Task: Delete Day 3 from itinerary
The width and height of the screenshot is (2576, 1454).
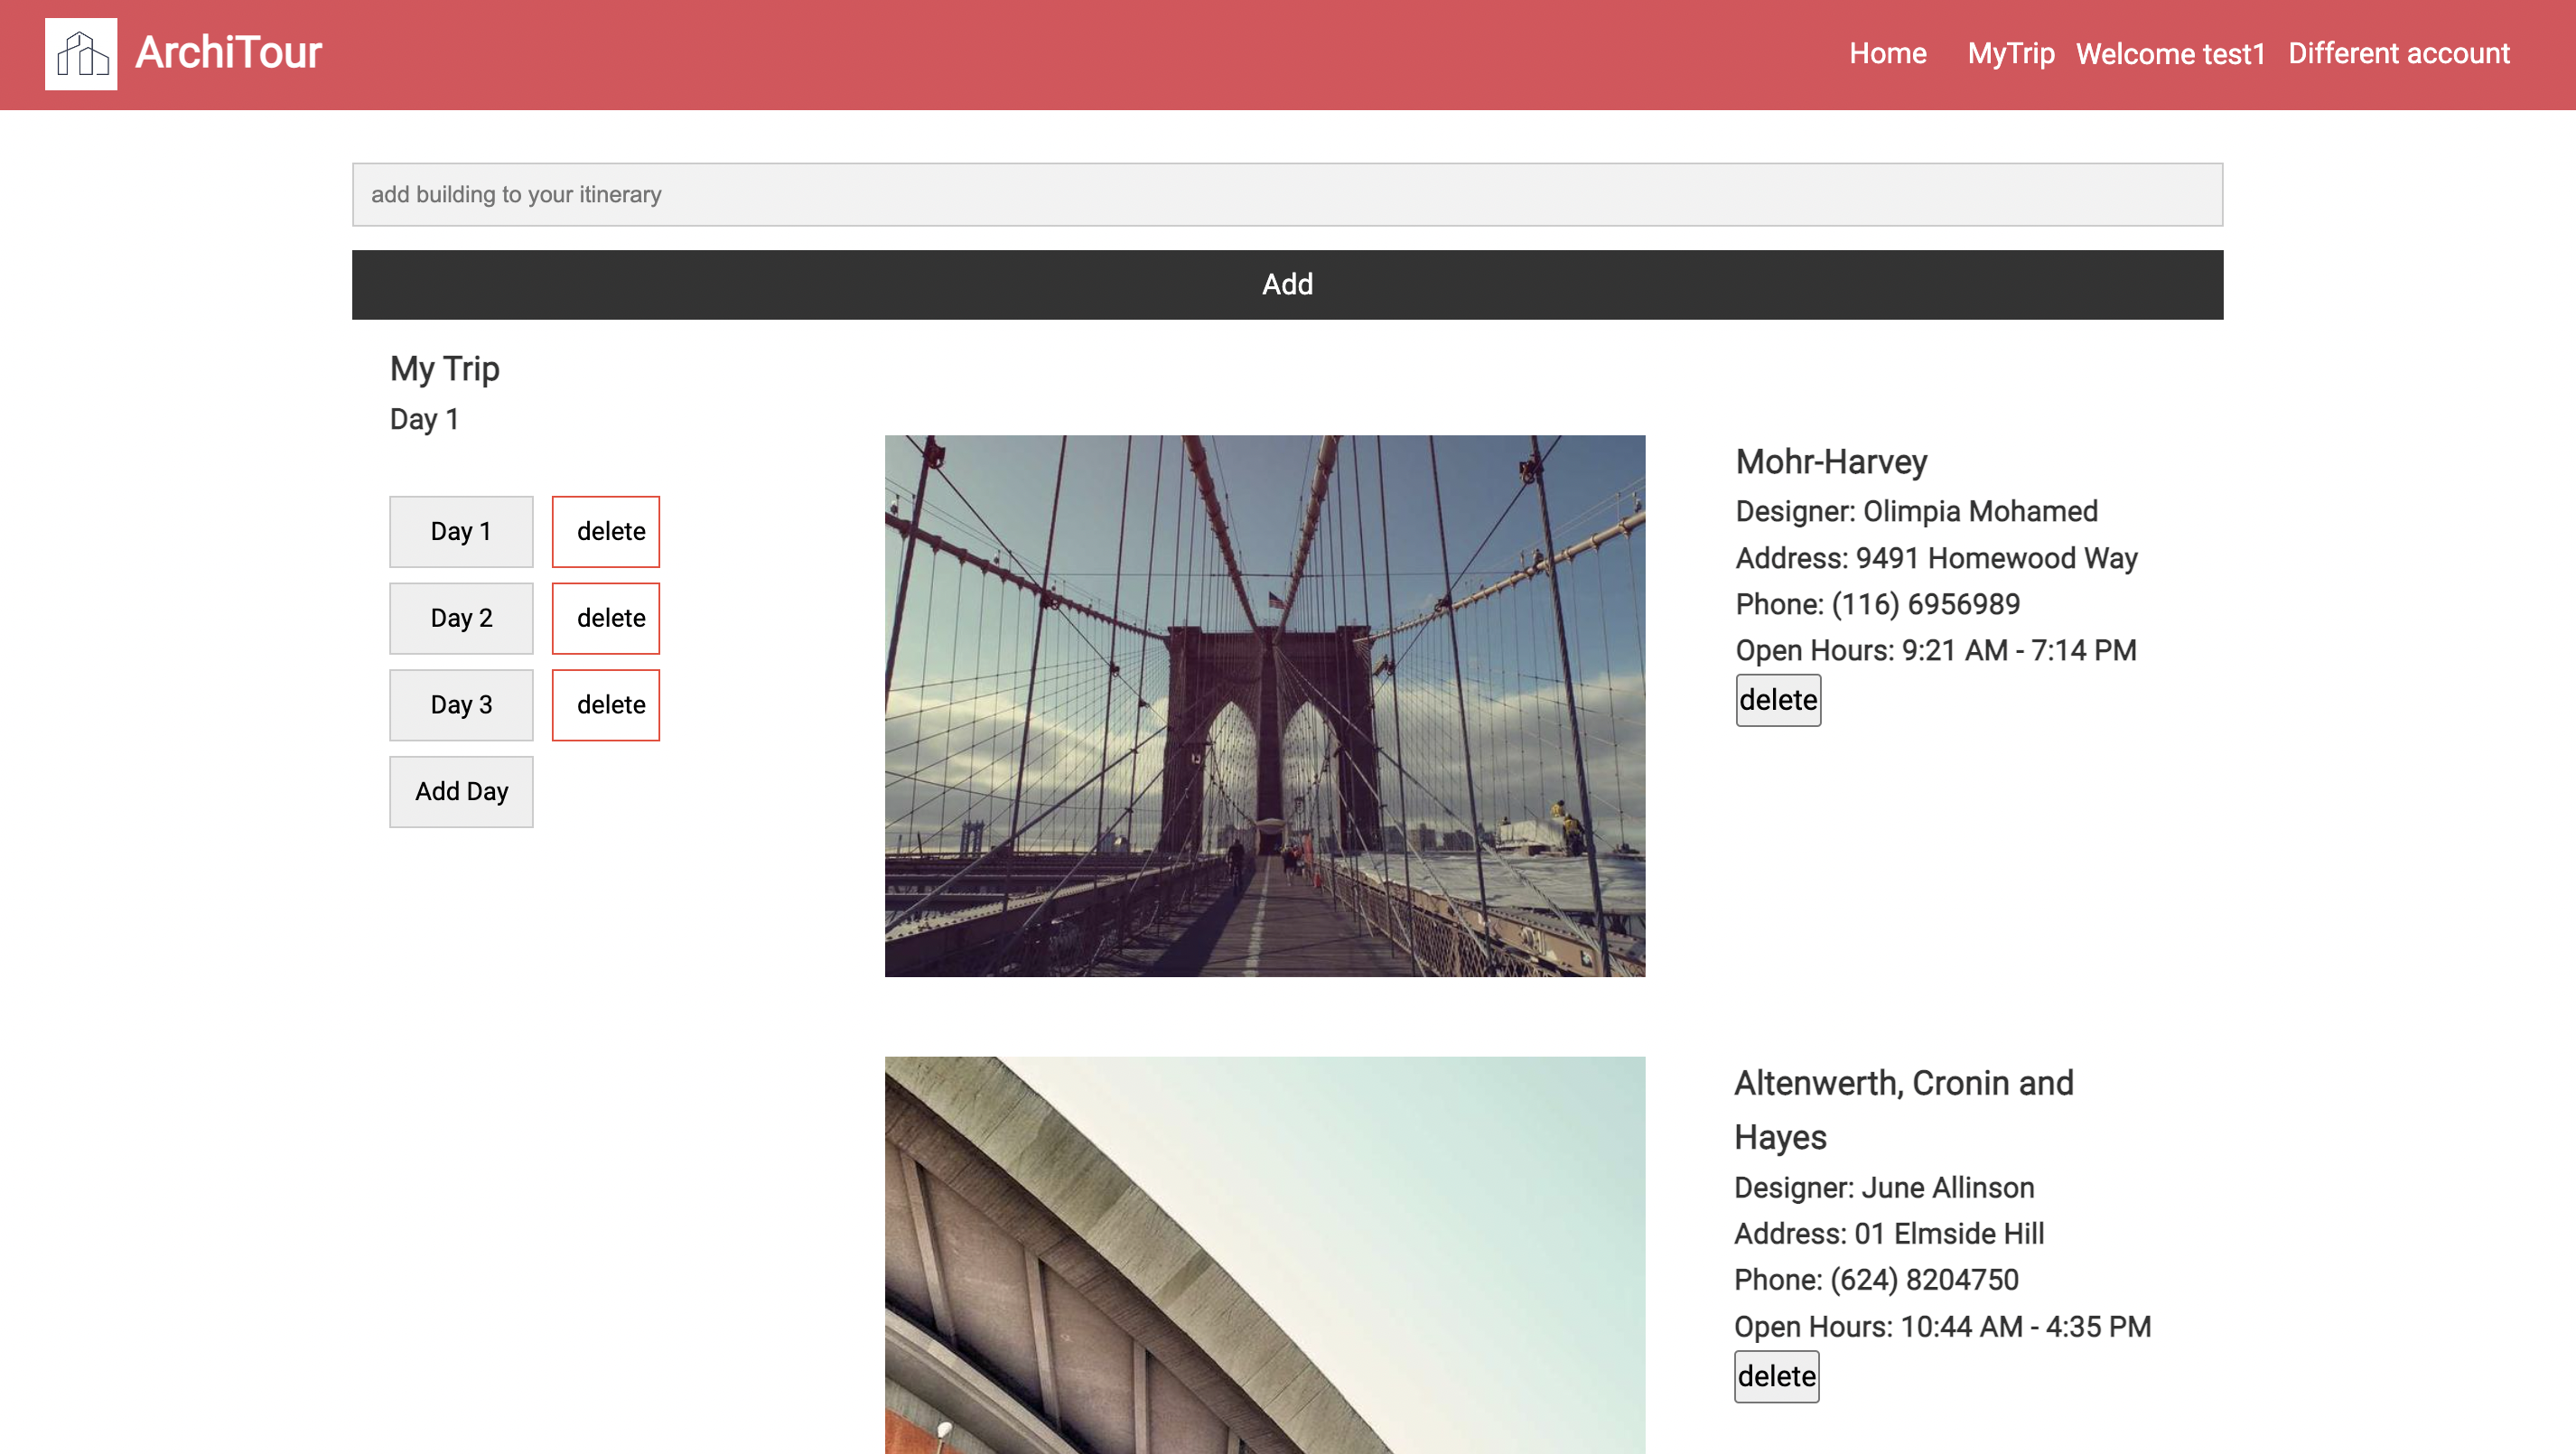Action: pyautogui.click(x=609, y=704)
